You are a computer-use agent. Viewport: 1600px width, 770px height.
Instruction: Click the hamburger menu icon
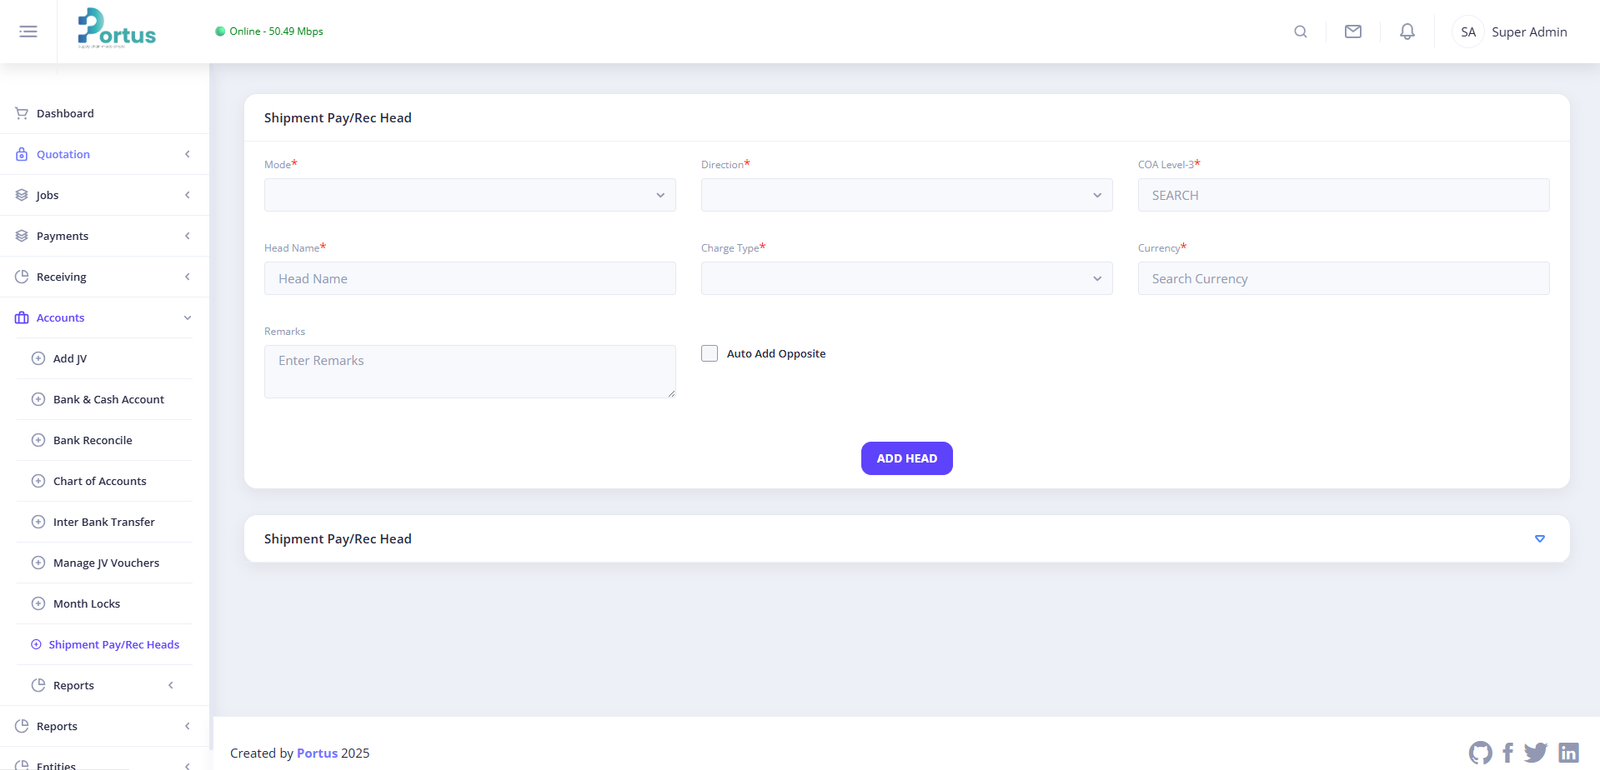click(28, 32)
